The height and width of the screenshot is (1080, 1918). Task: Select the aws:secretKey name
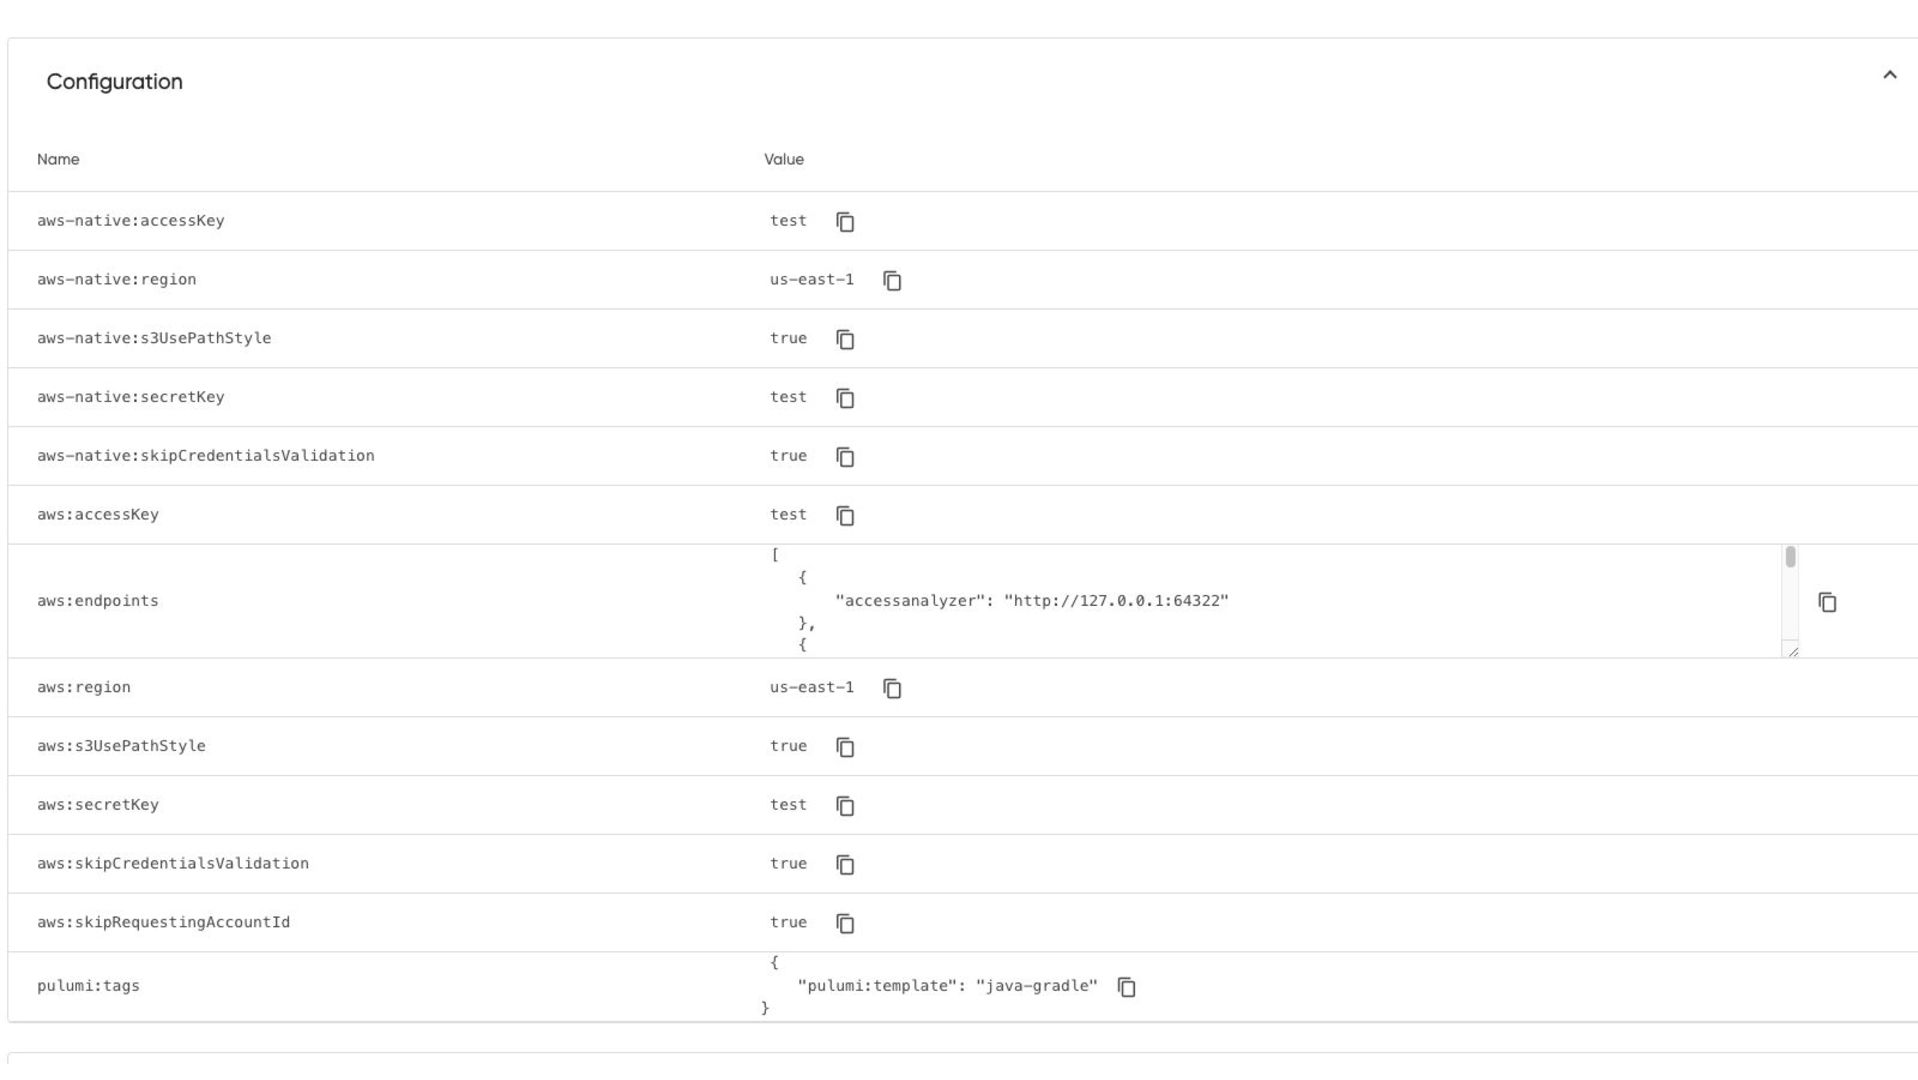tap(98, 805)
